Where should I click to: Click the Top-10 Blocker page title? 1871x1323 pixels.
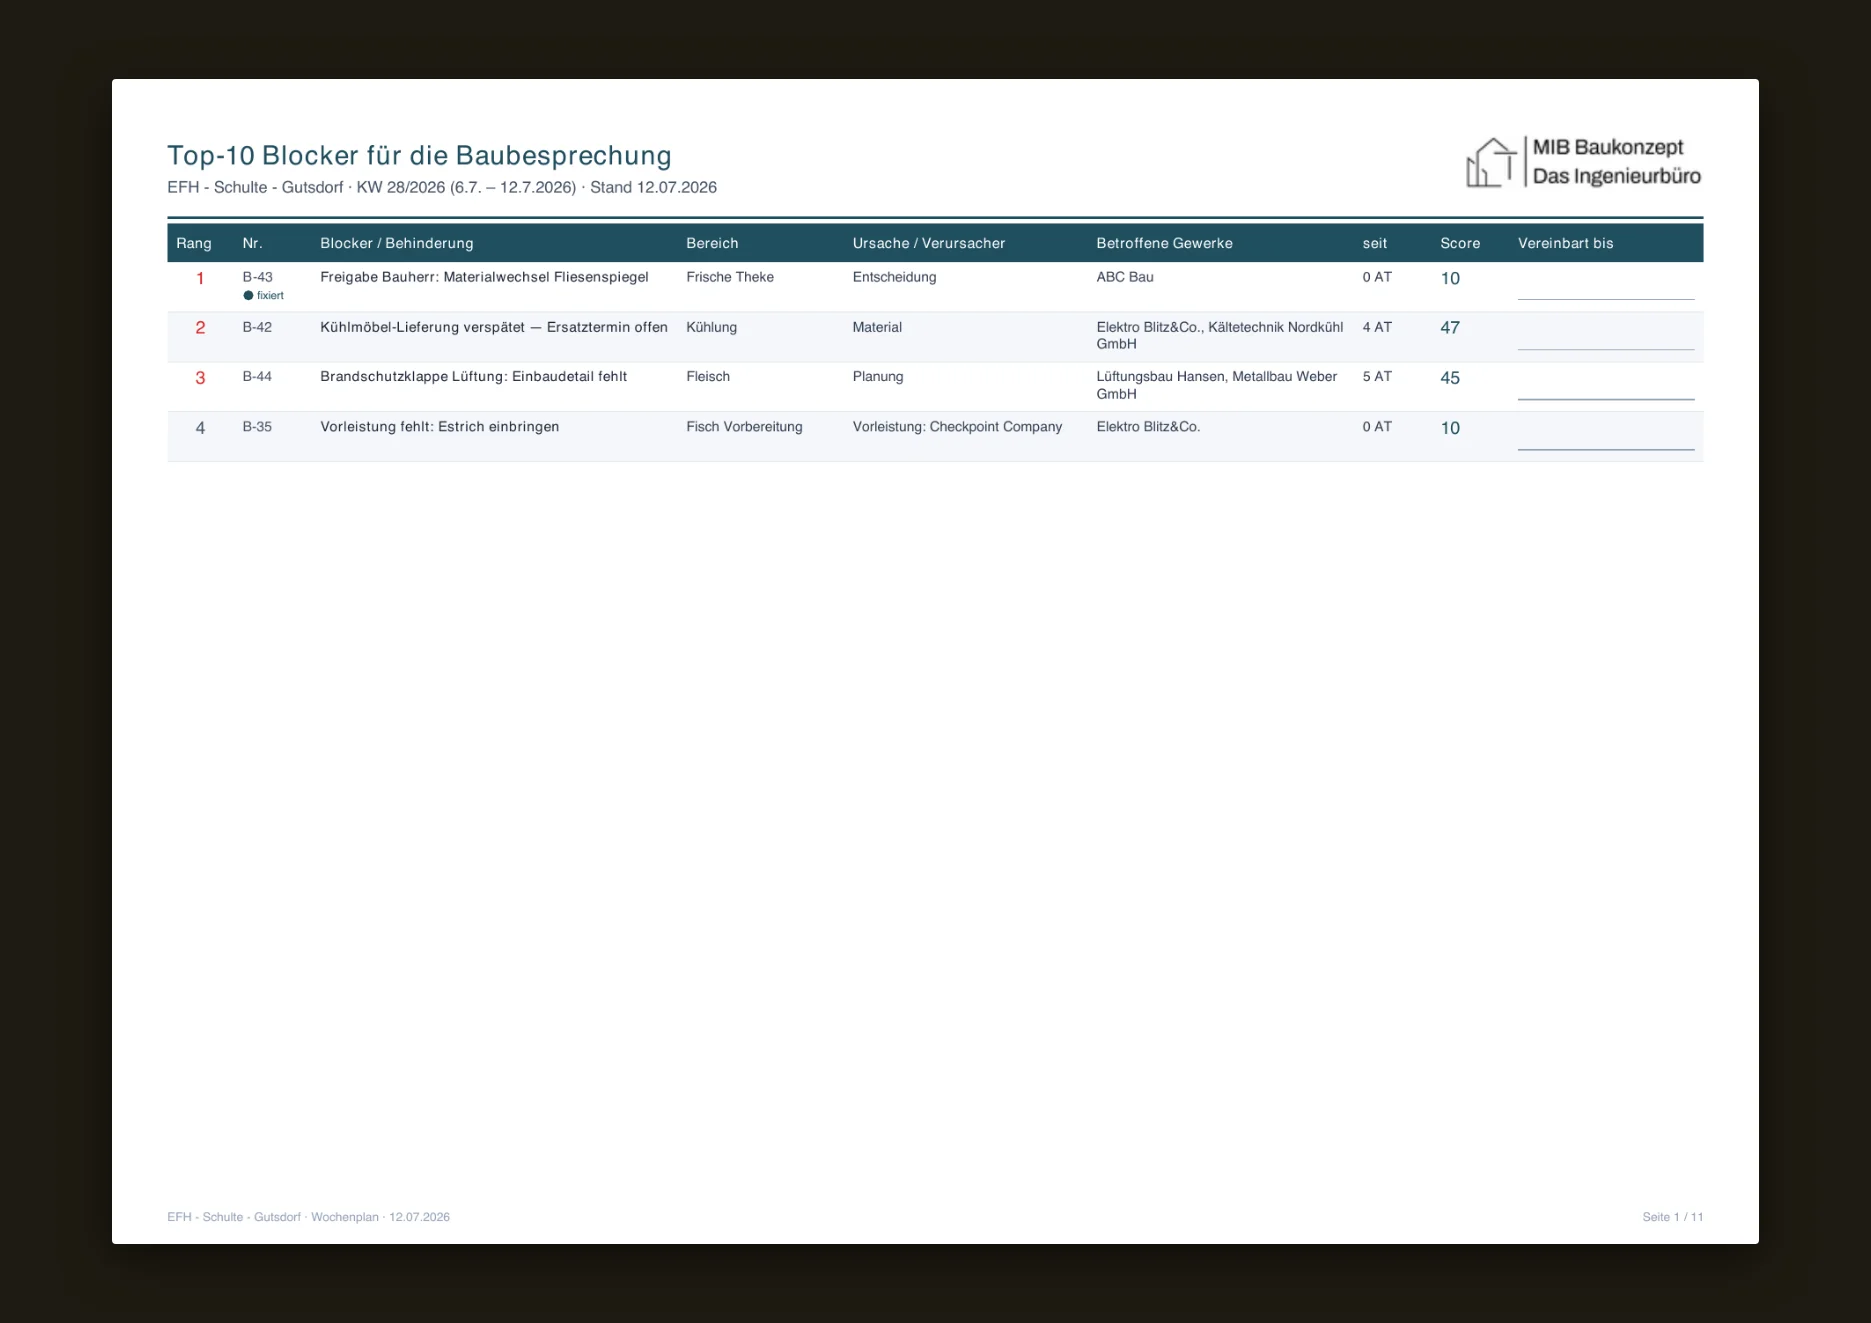(x=419, y=155)
